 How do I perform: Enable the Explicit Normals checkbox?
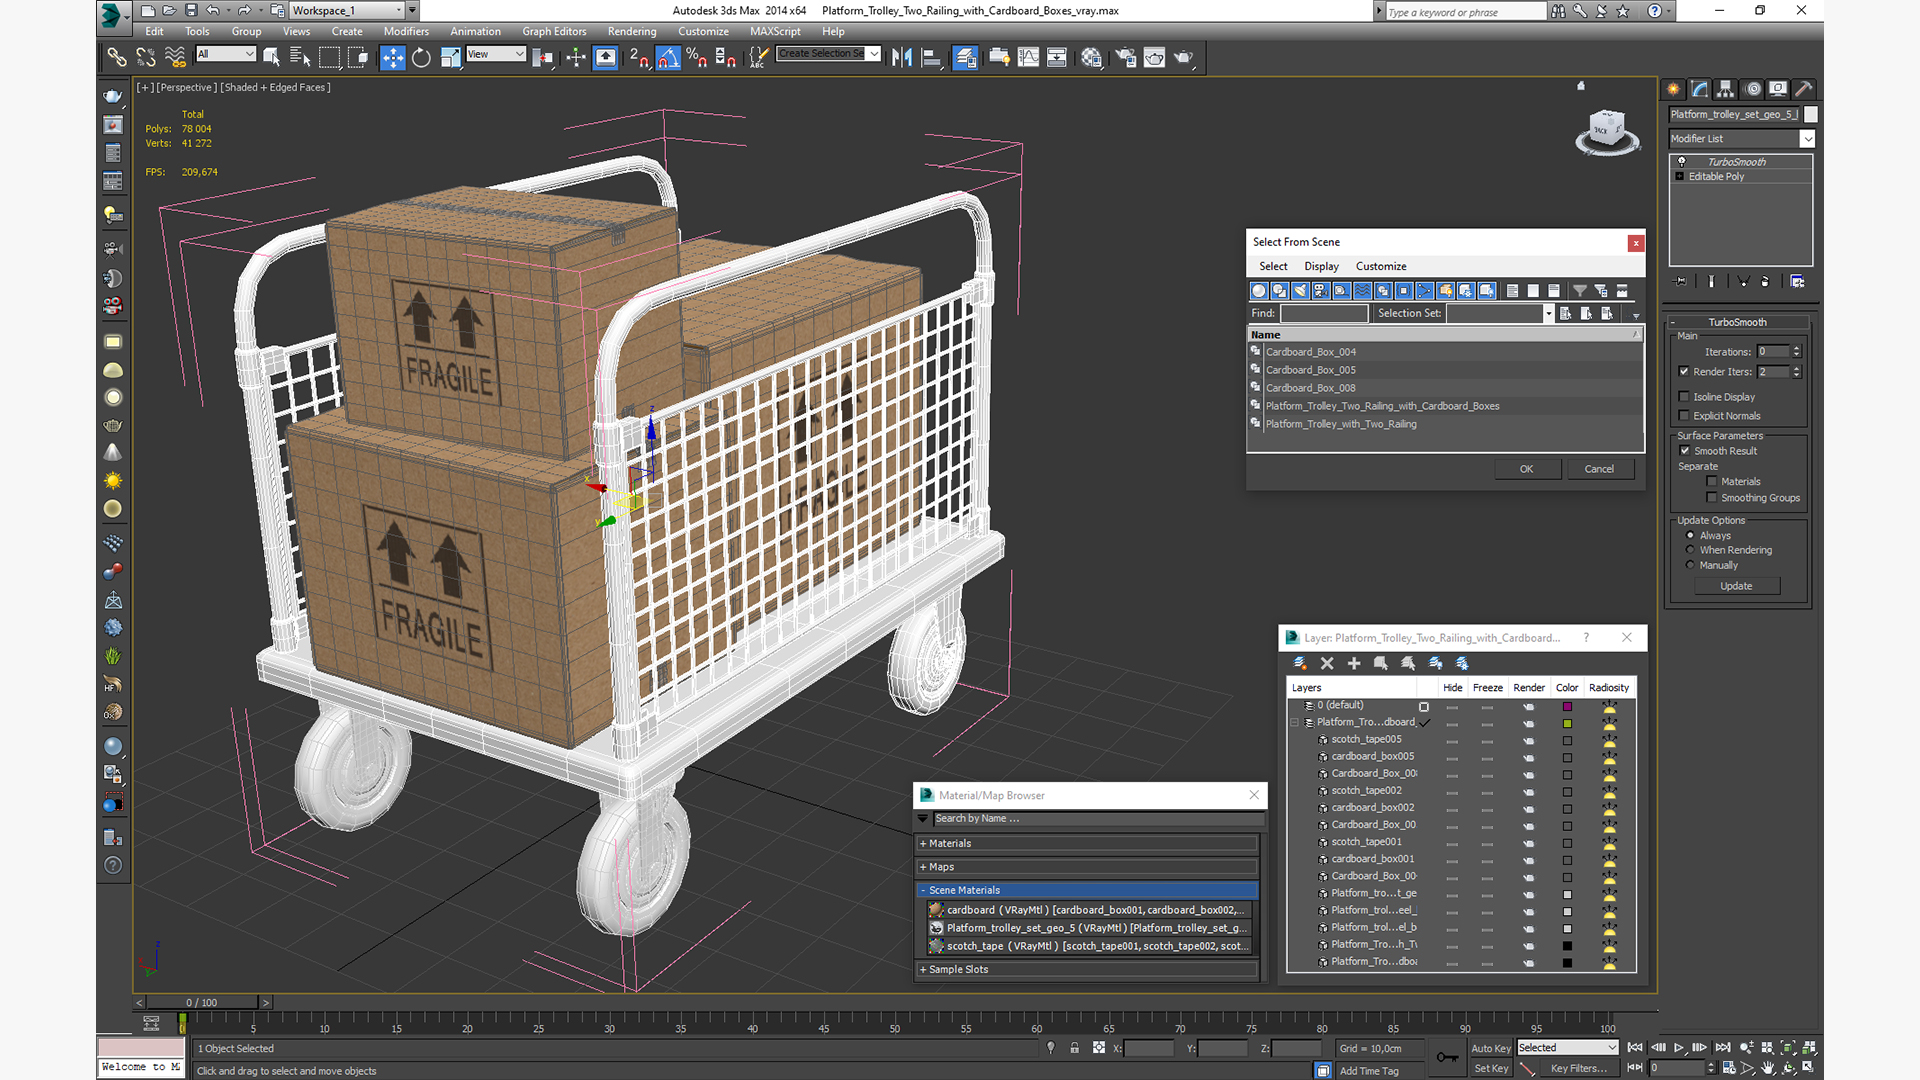point(1684,416)
